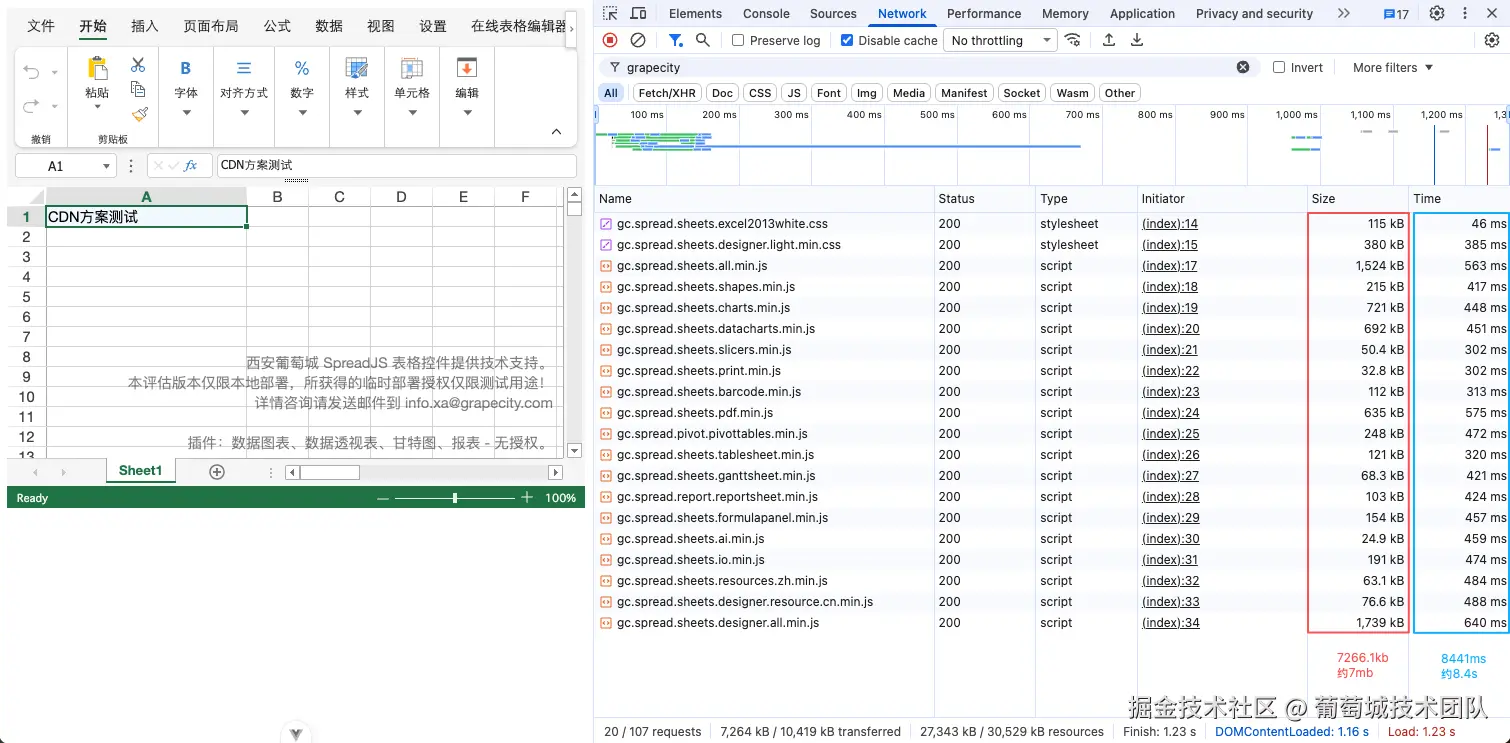Switch to the 公式 formulas tab
Image resolution: width=1510 pixels, height=743 pixels.
pos(277,26)
